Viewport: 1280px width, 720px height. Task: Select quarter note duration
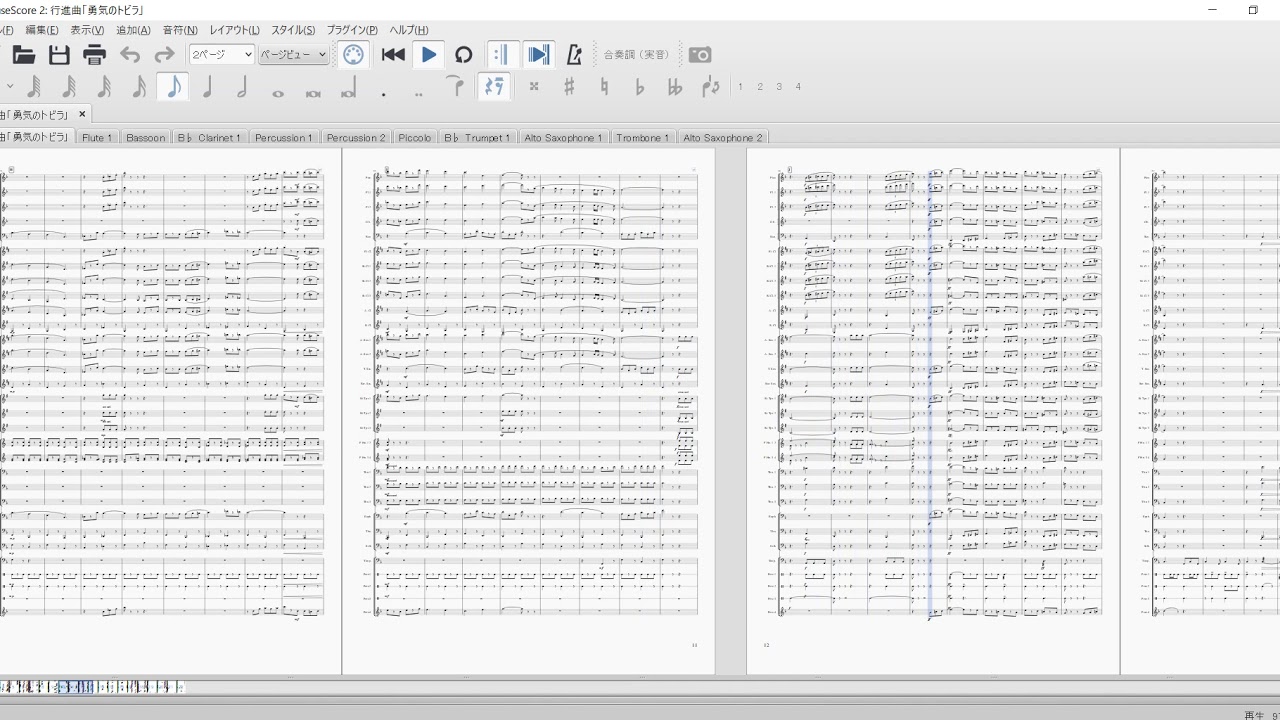click(x=207, y=87)
